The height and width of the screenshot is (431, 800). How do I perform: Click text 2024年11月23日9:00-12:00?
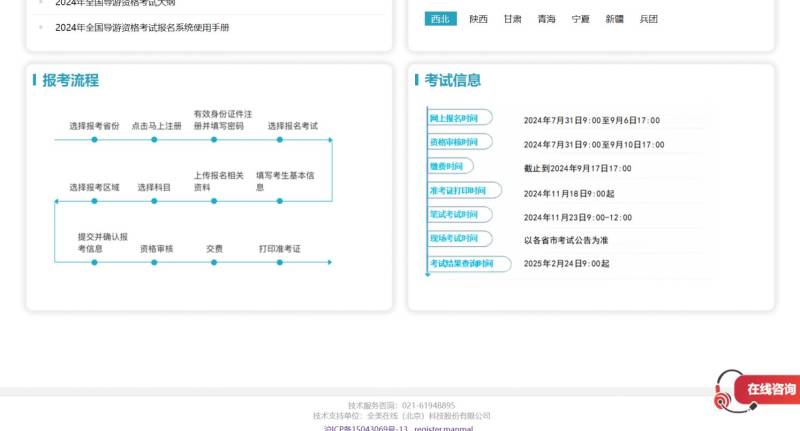click(x=578, y=217)
